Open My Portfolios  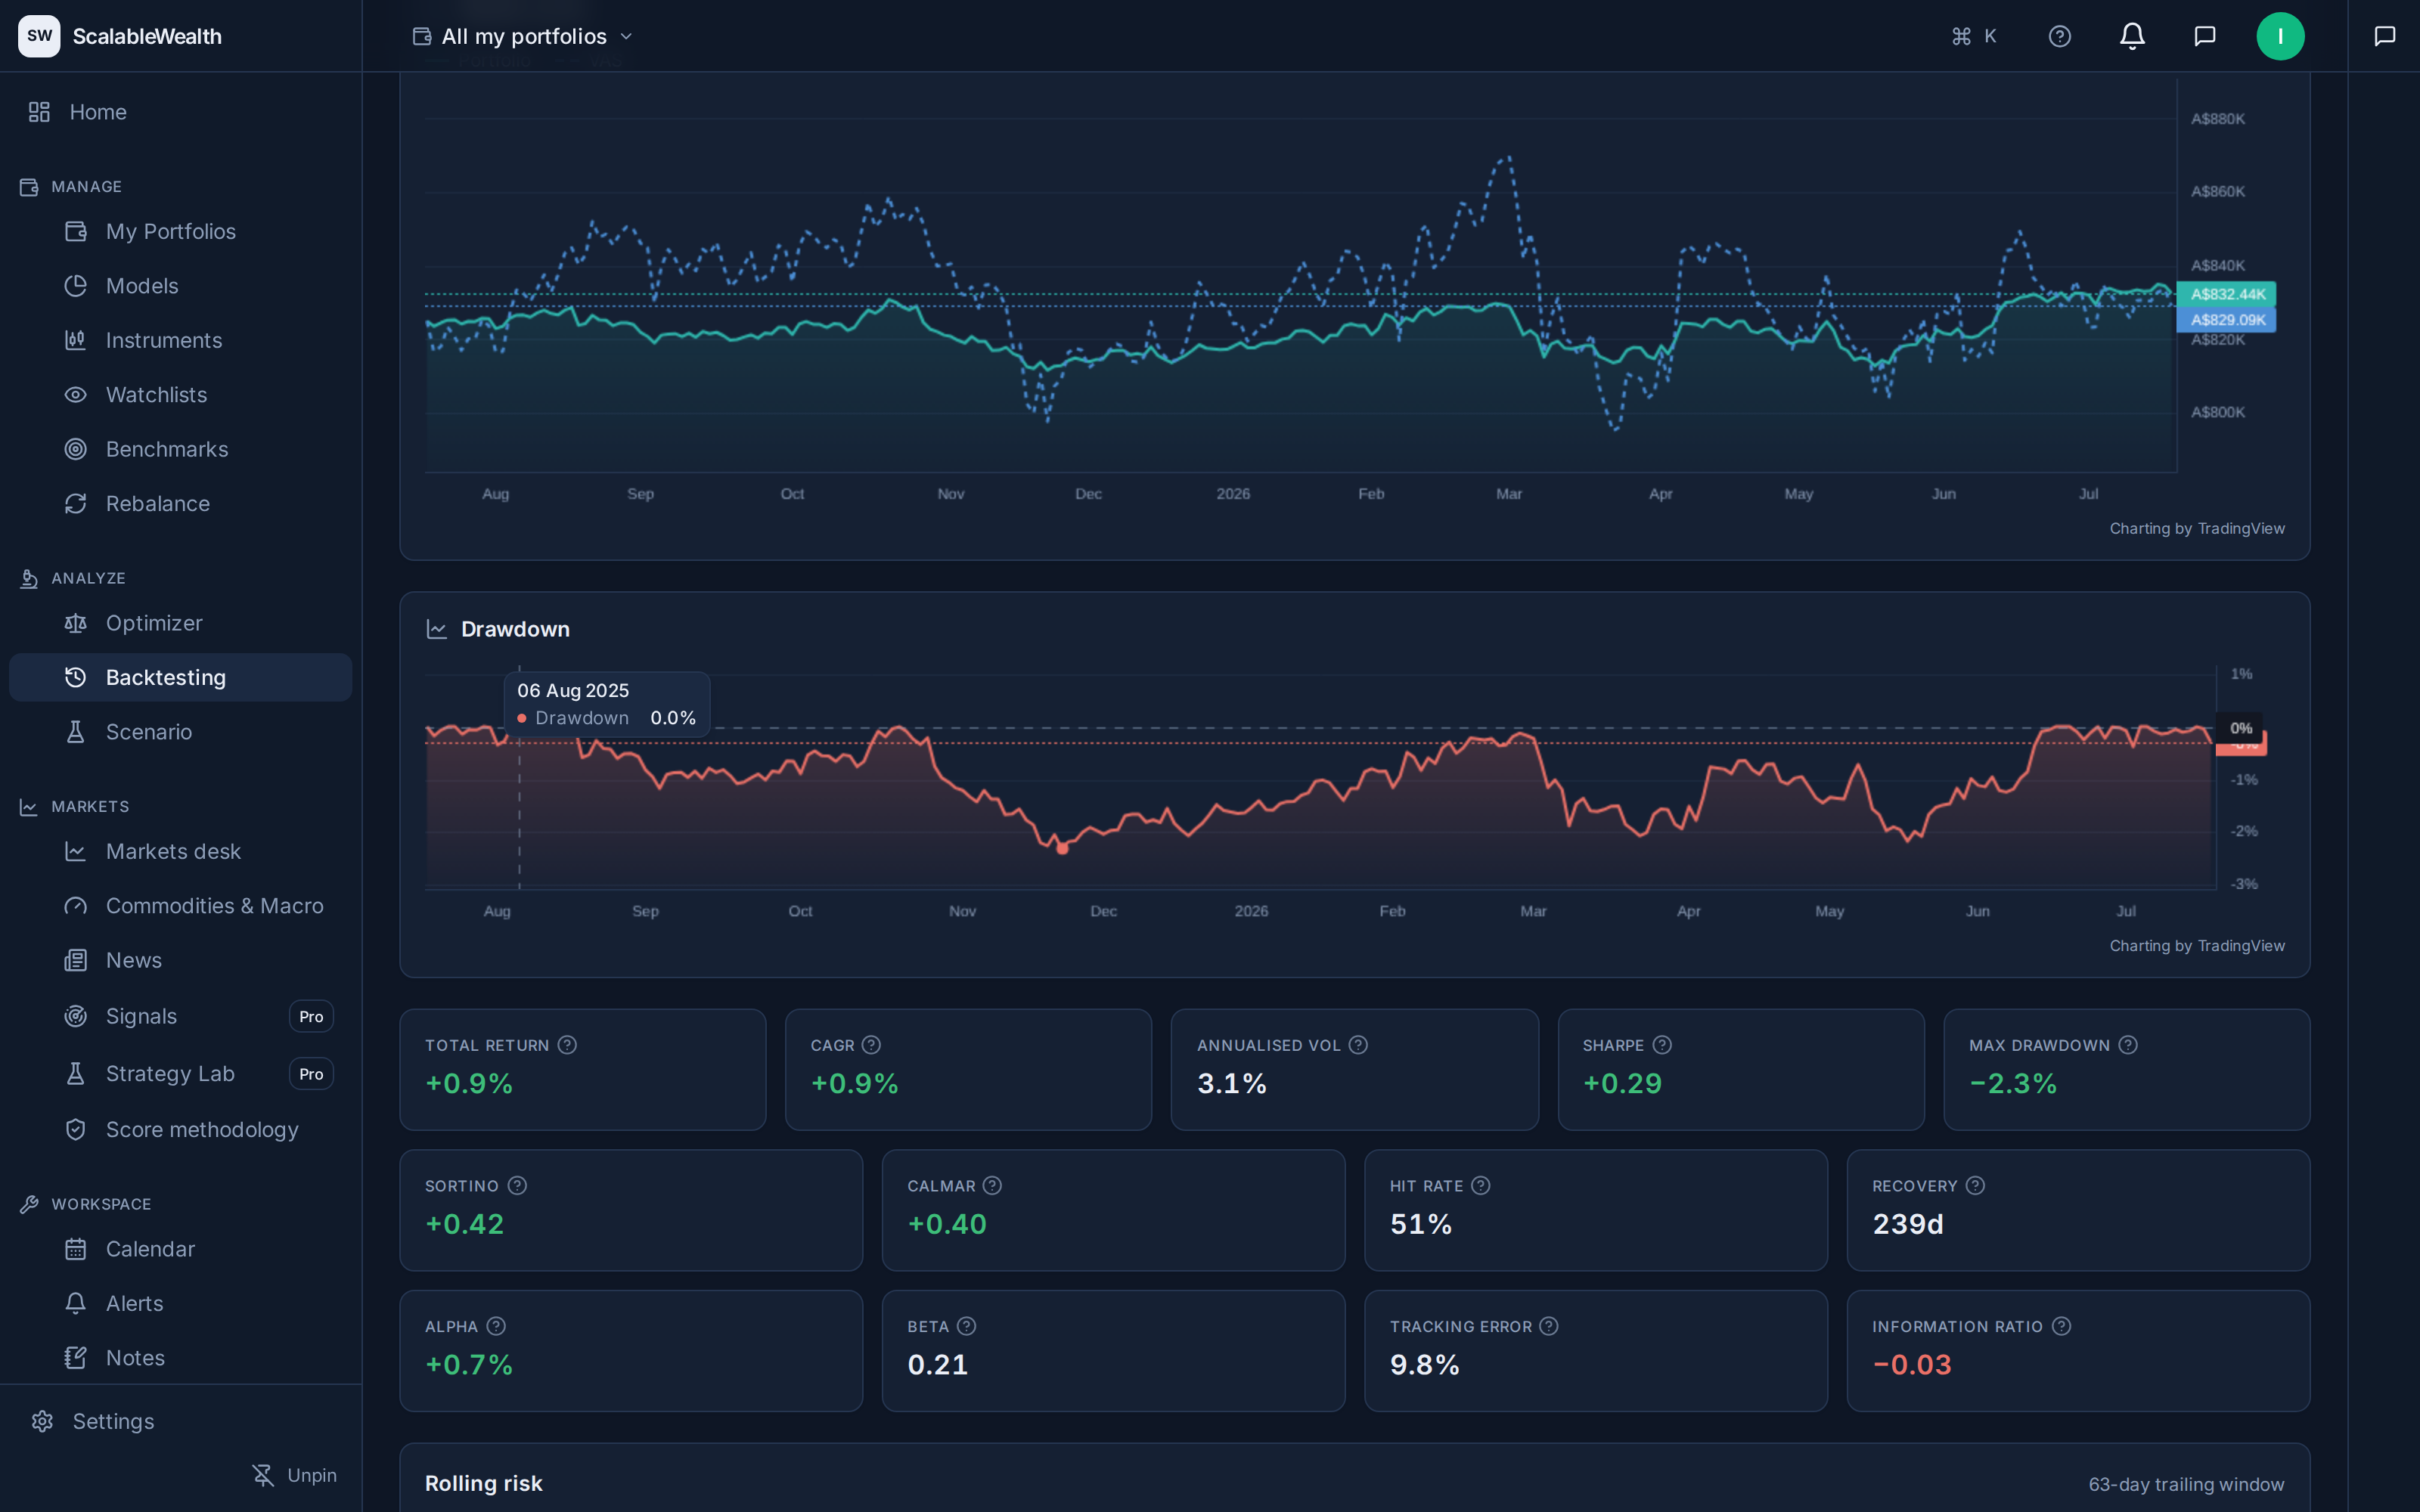pyautogui.click(x=180, y=231)
